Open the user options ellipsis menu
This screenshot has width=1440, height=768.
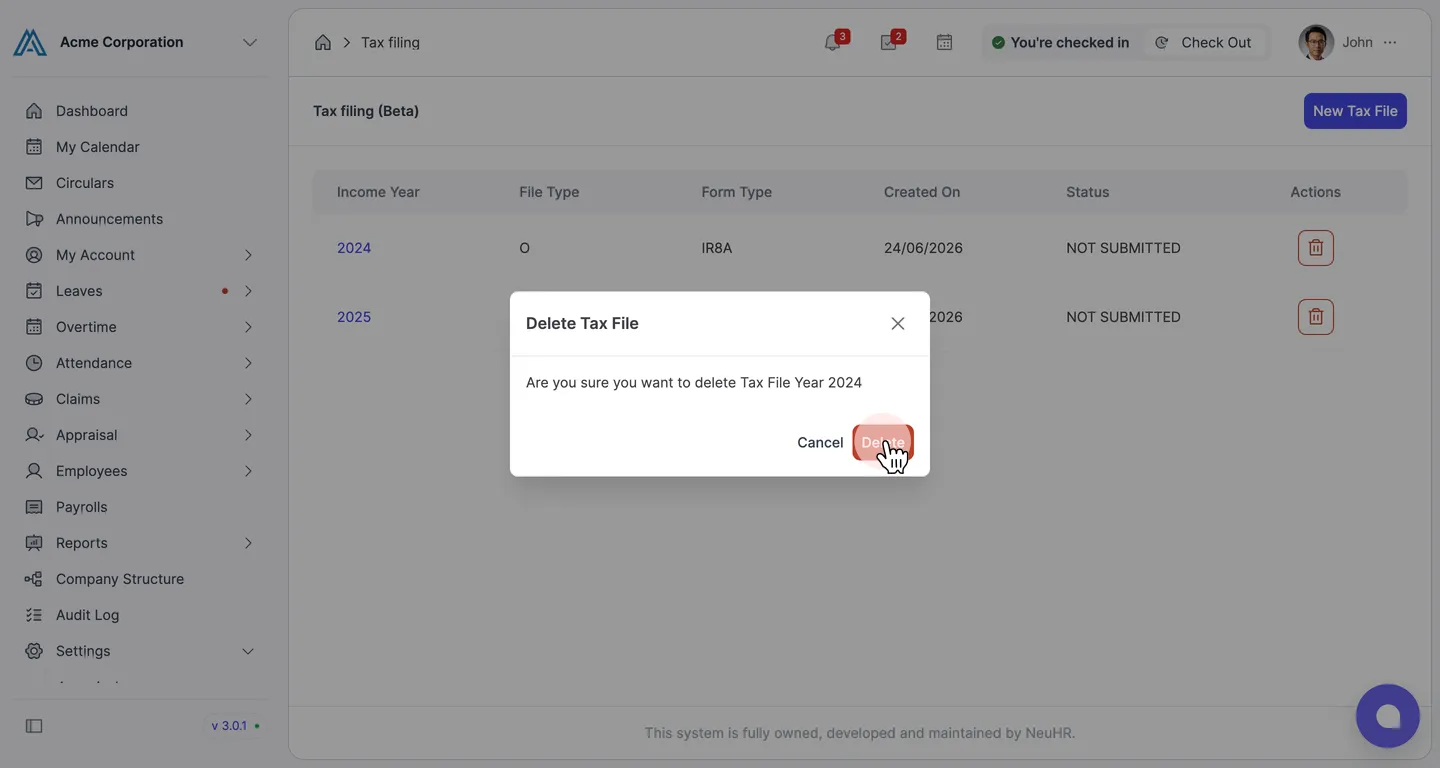(x=1390, y=42)
